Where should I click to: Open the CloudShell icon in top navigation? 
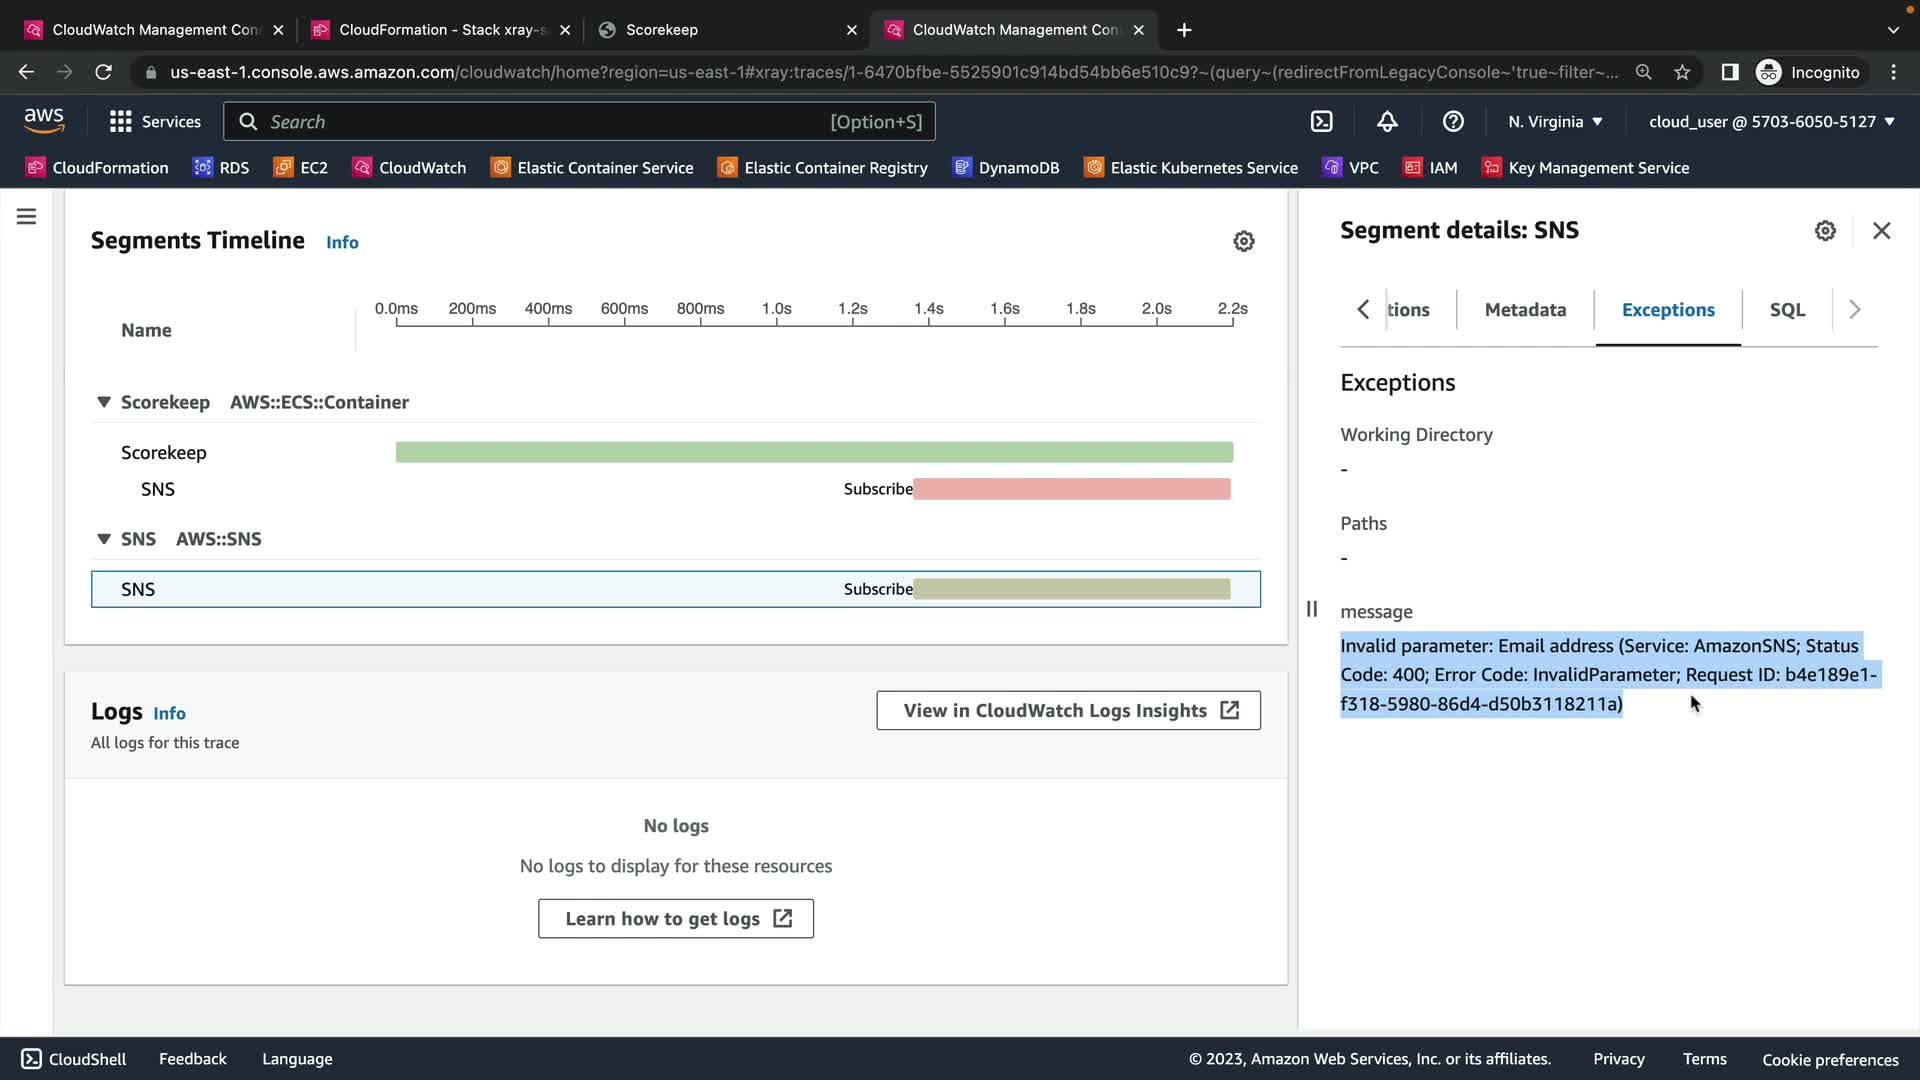[1322, 122]
